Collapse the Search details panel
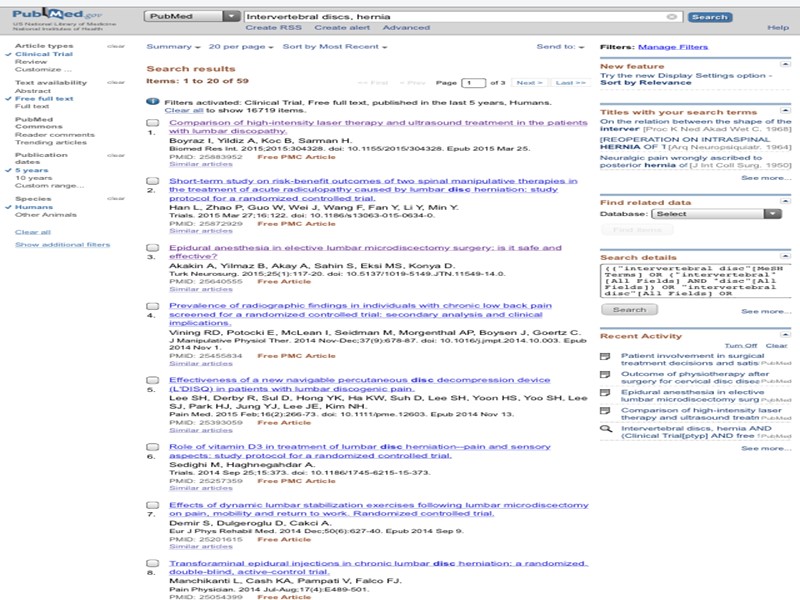The height and width of the screenshot is (600, 800). (785, 256)
